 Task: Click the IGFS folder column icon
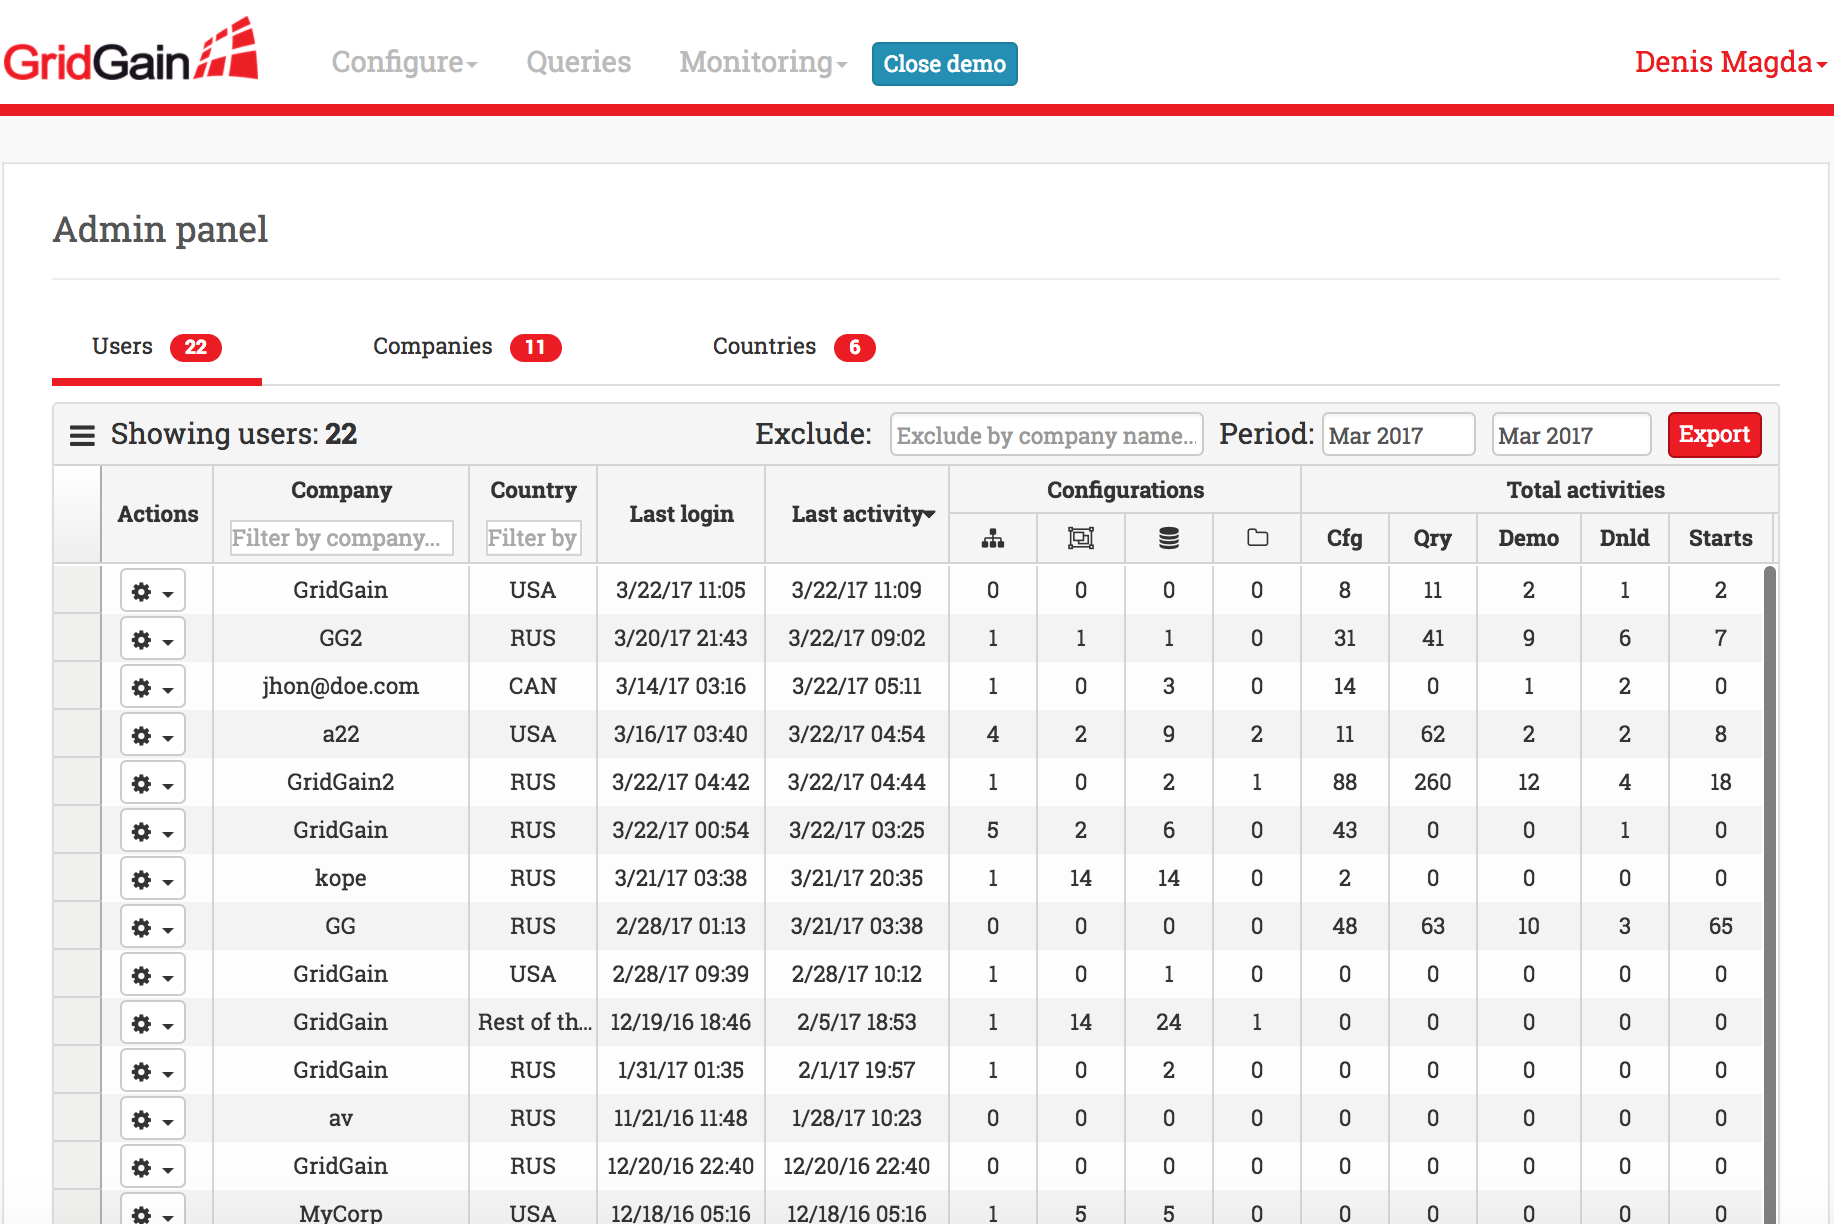[x=1257, y=538]
